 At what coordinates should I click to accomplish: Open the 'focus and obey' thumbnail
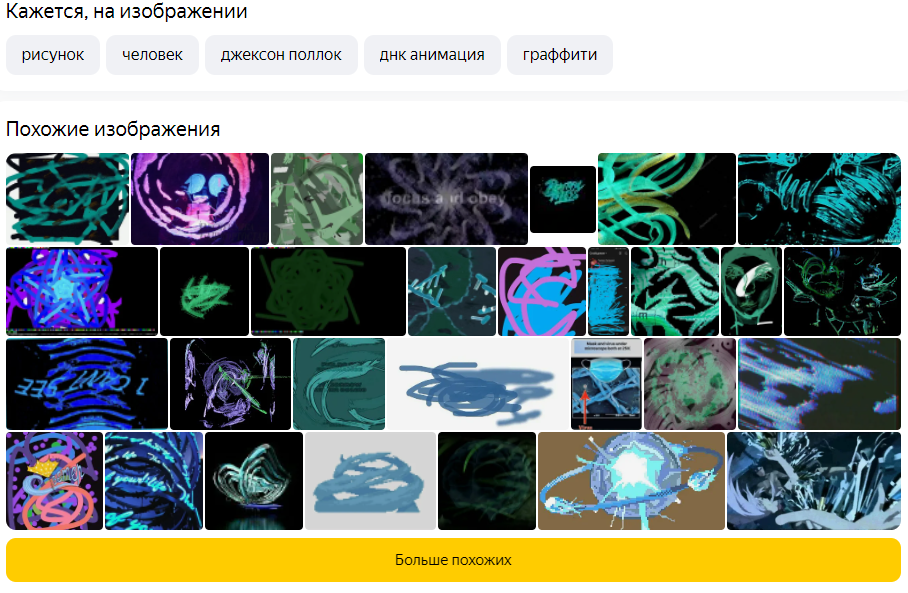(446, 199)
